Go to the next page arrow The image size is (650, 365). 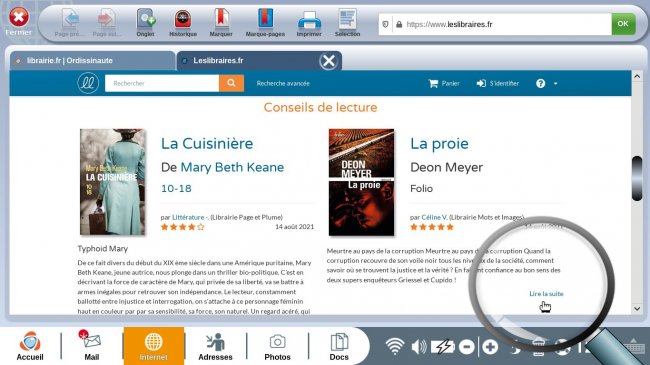[107, 19]
